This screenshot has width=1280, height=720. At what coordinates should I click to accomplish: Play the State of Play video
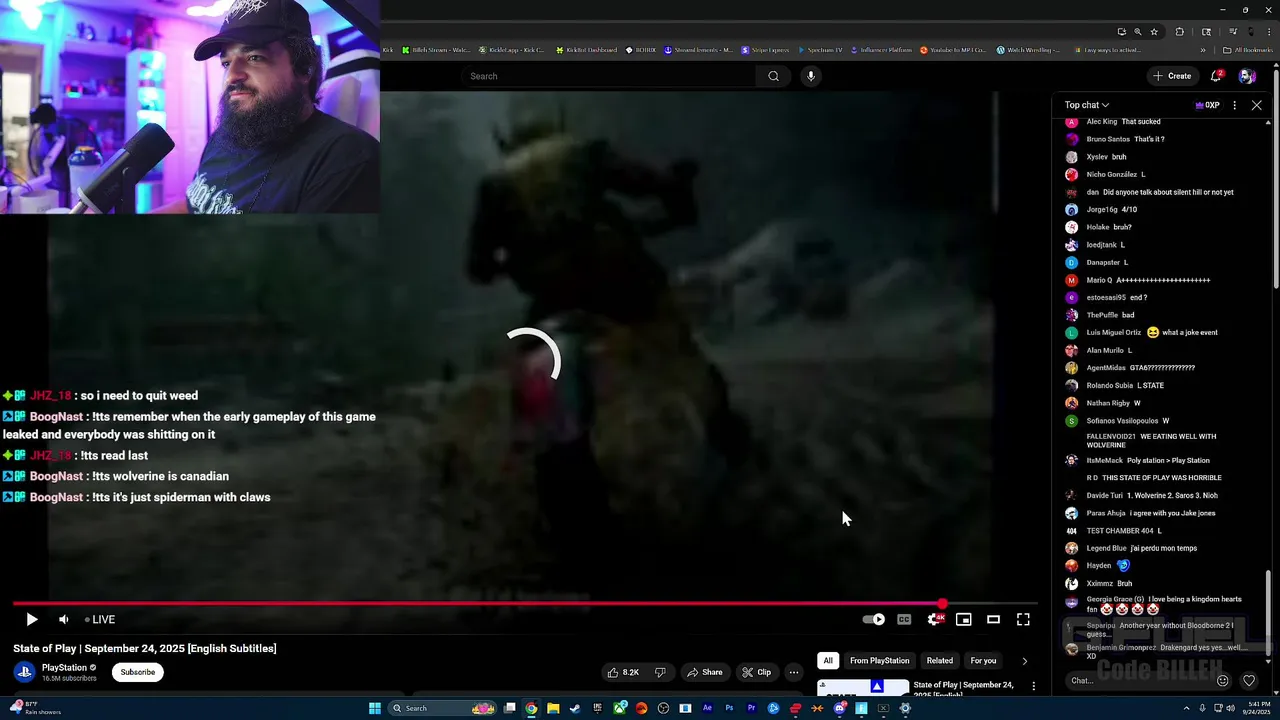pyautogui.click(x=31, y=620)
